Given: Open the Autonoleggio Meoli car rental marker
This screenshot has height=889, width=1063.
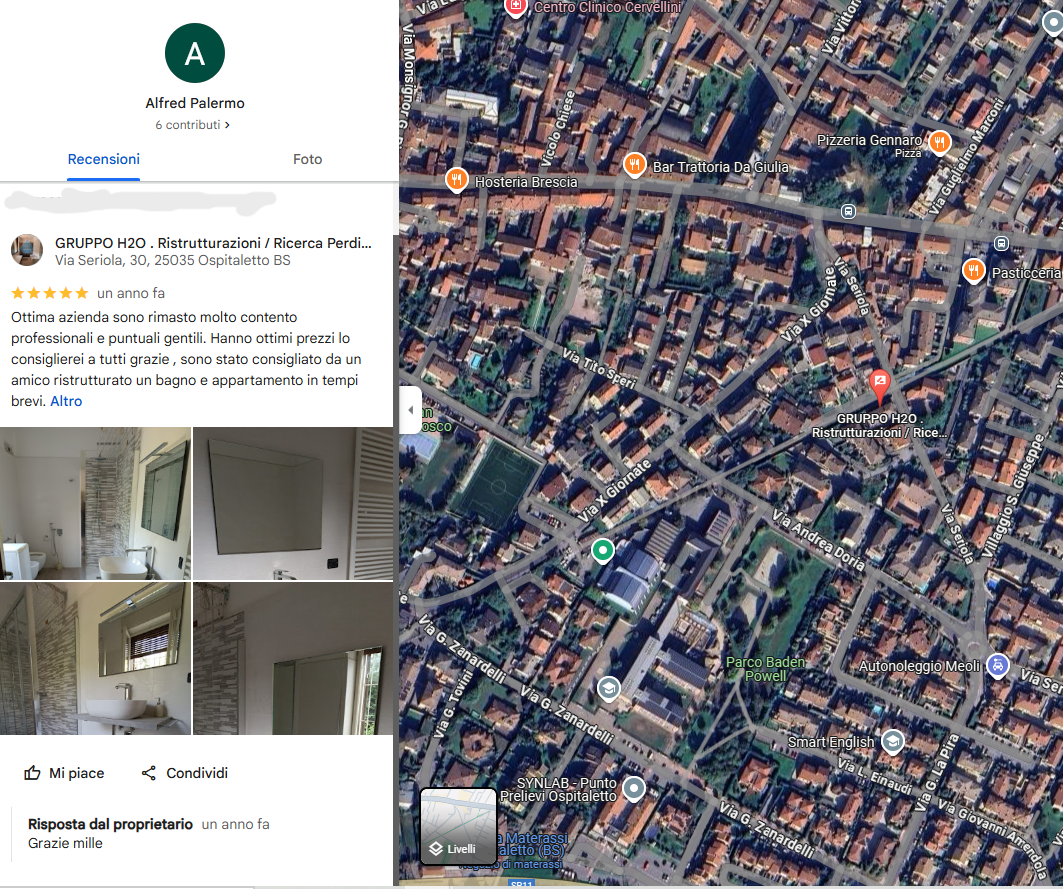Looking at the screenshot, I should tap(998, 666).
